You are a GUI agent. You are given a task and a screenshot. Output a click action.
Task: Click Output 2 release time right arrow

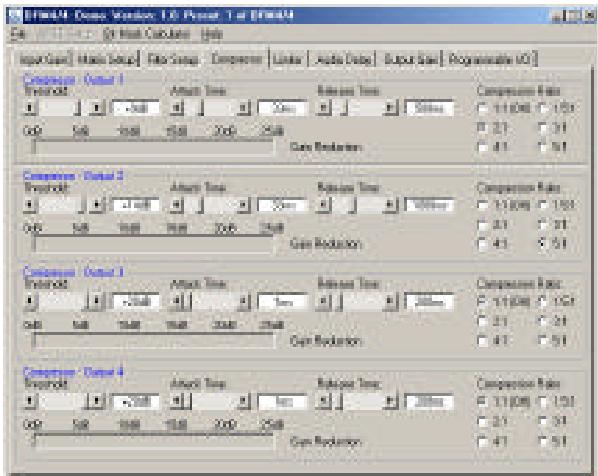coord(390,205)
